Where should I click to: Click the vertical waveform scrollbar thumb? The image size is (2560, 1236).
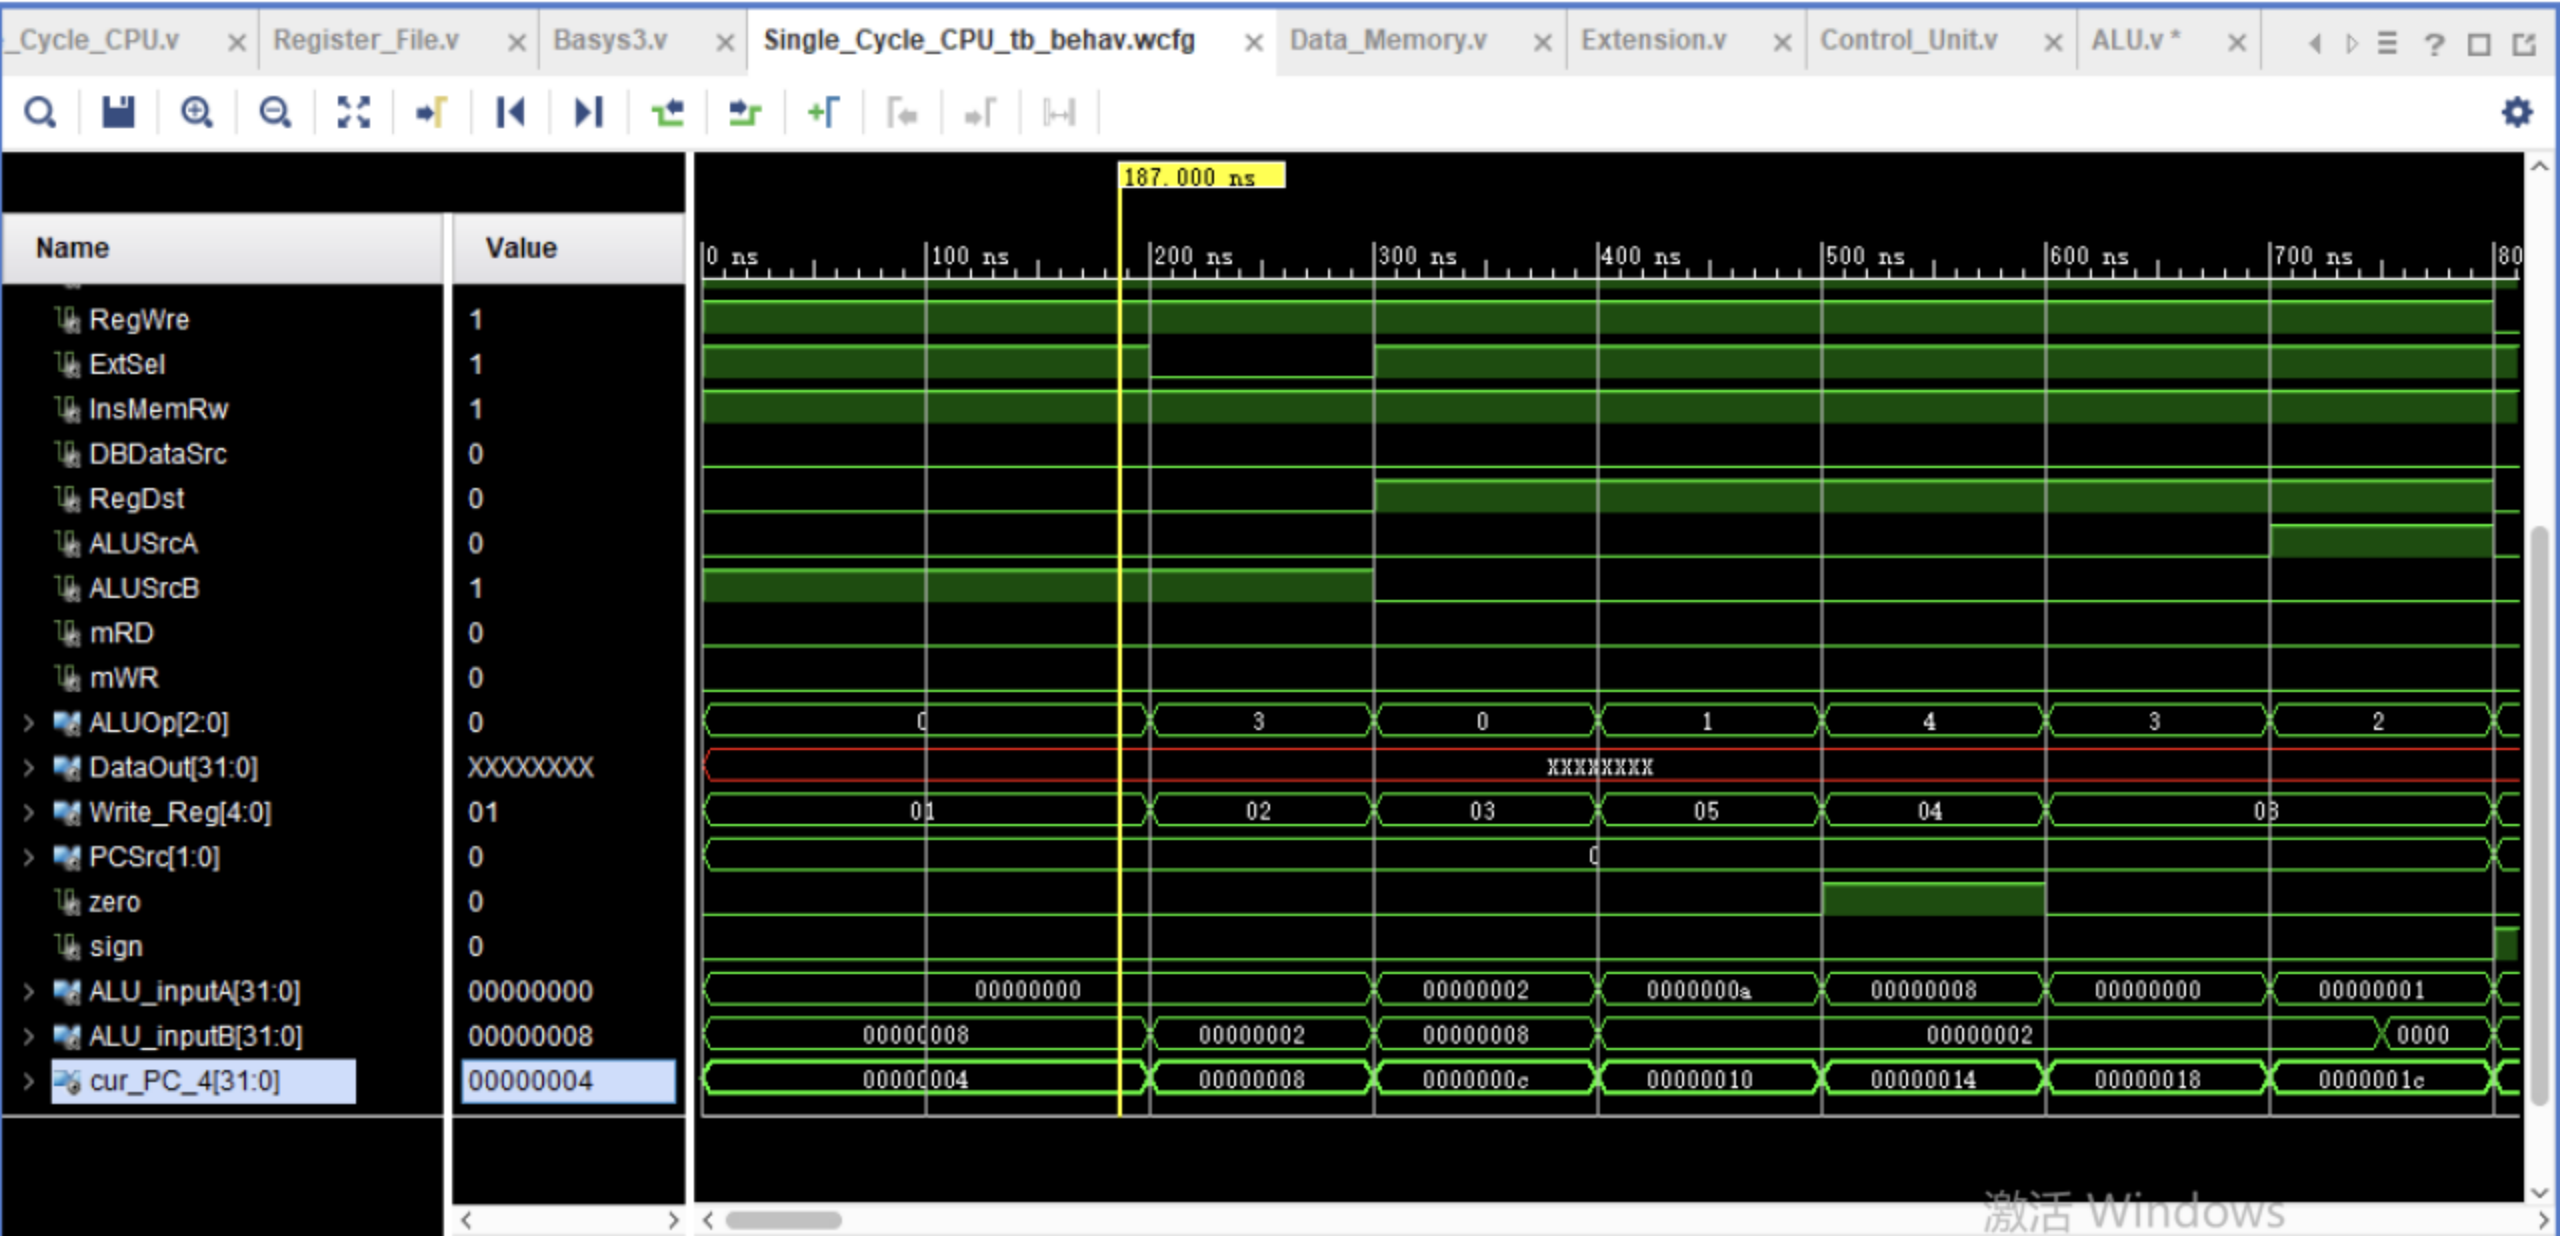[x=2538, y=815]
